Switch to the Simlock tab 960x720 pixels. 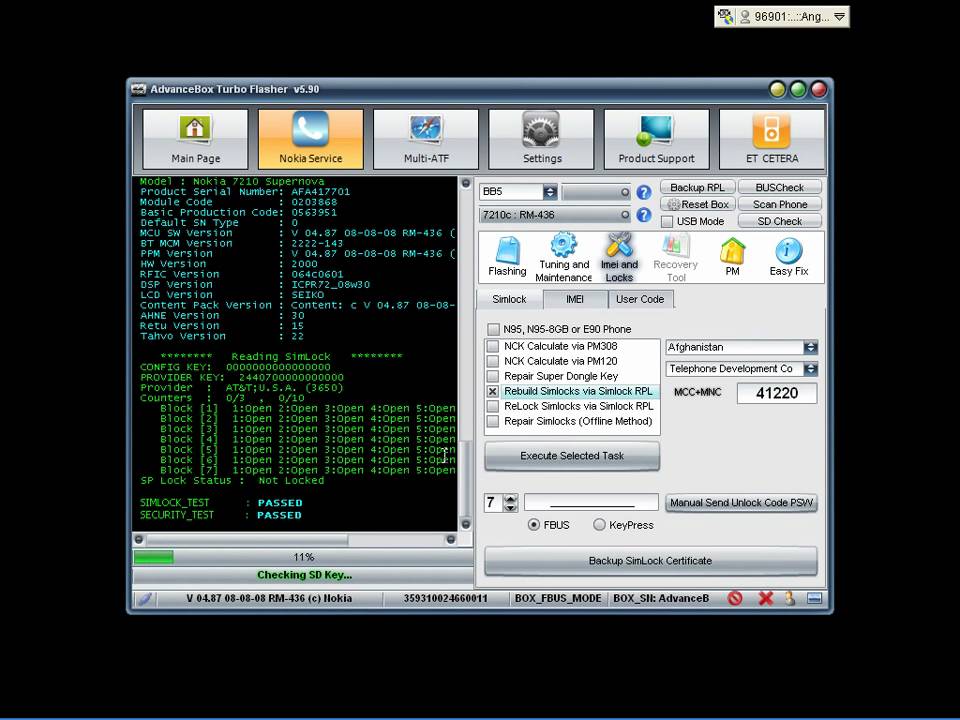(509, 299)
